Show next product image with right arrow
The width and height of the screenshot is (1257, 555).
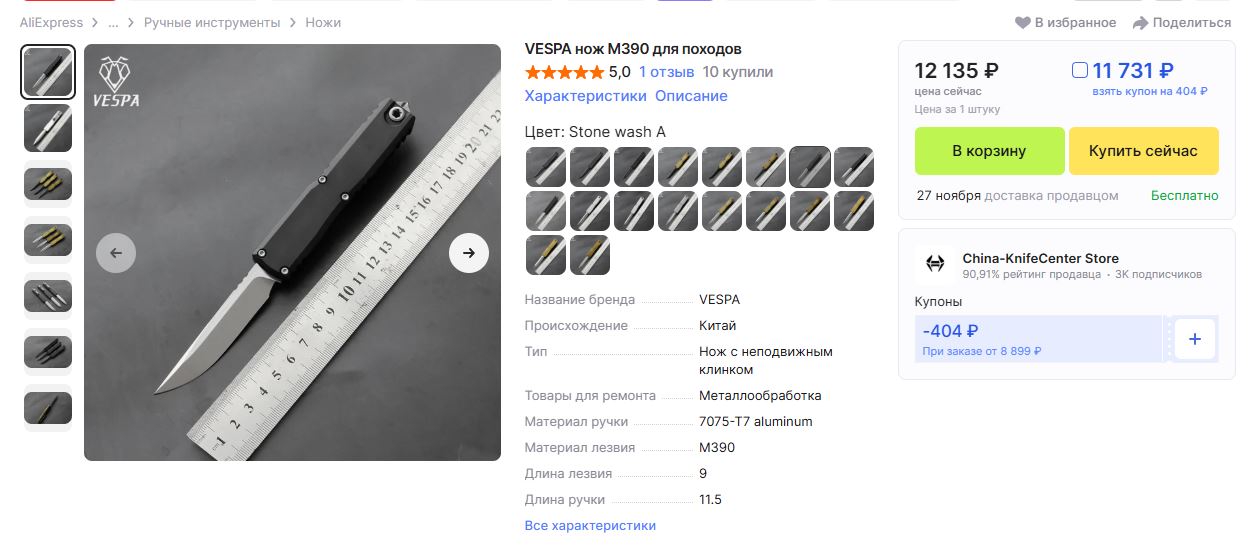(x=469, y=253)
